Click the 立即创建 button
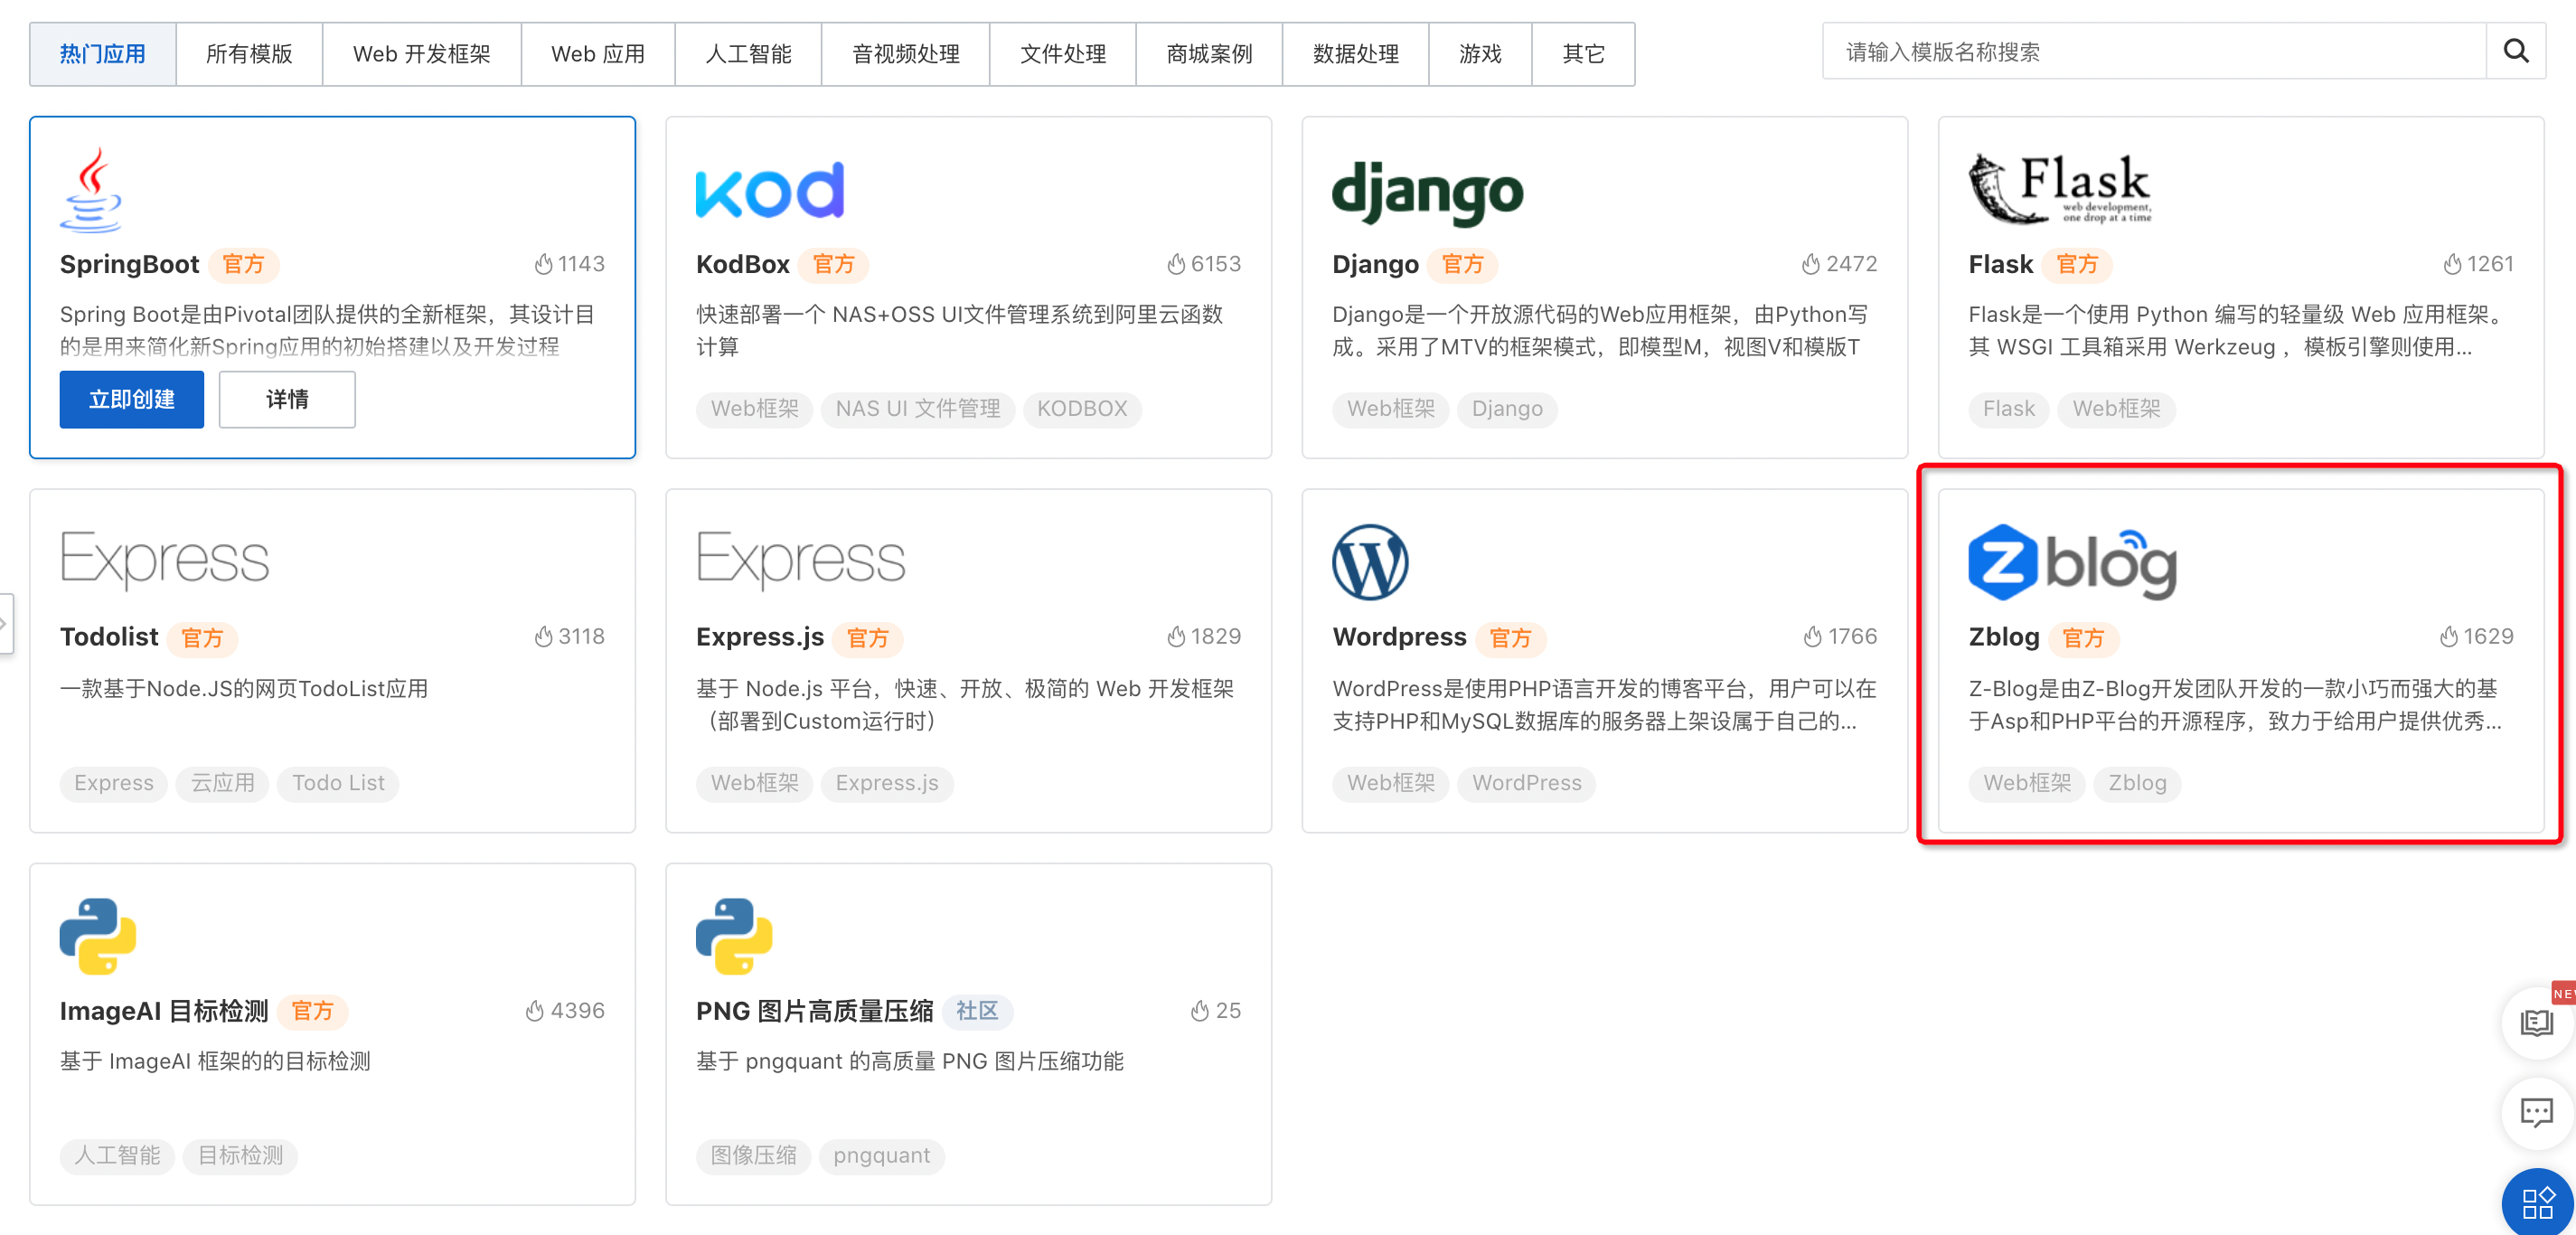The image size is (2576, 1235). (x=131, y=399)
